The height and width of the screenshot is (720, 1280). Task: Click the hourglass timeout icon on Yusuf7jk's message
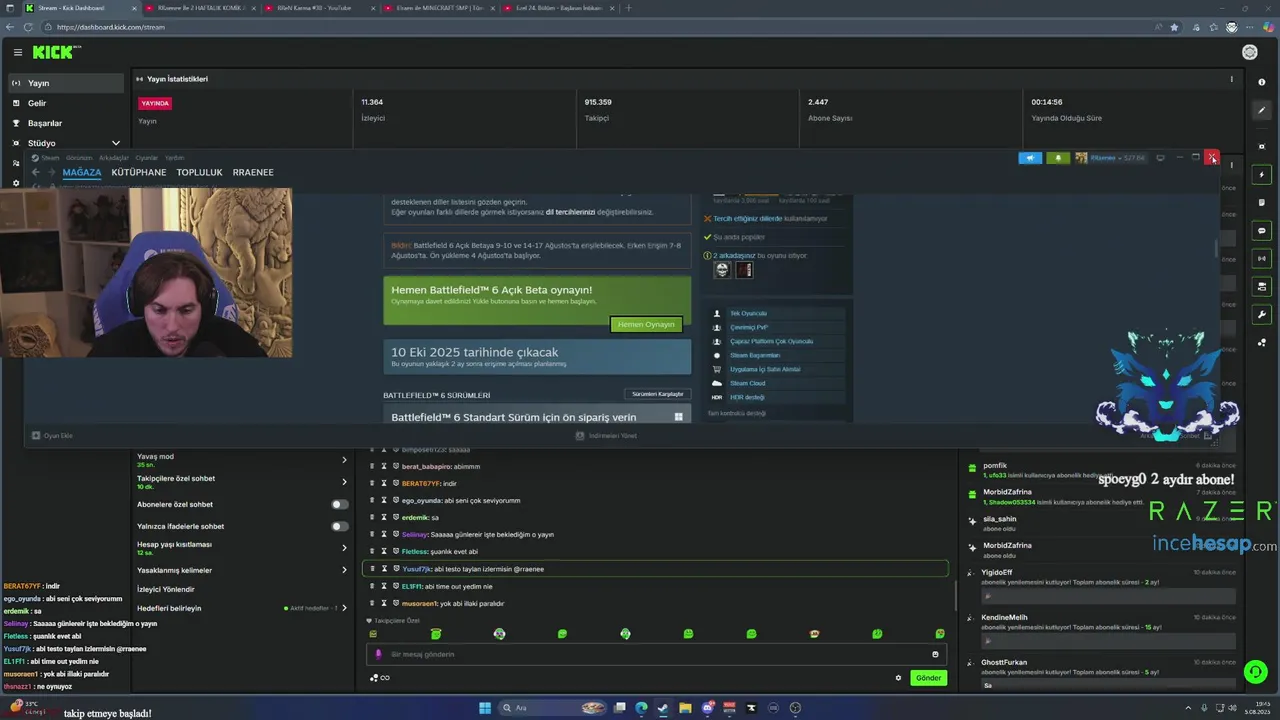point(384,569)
